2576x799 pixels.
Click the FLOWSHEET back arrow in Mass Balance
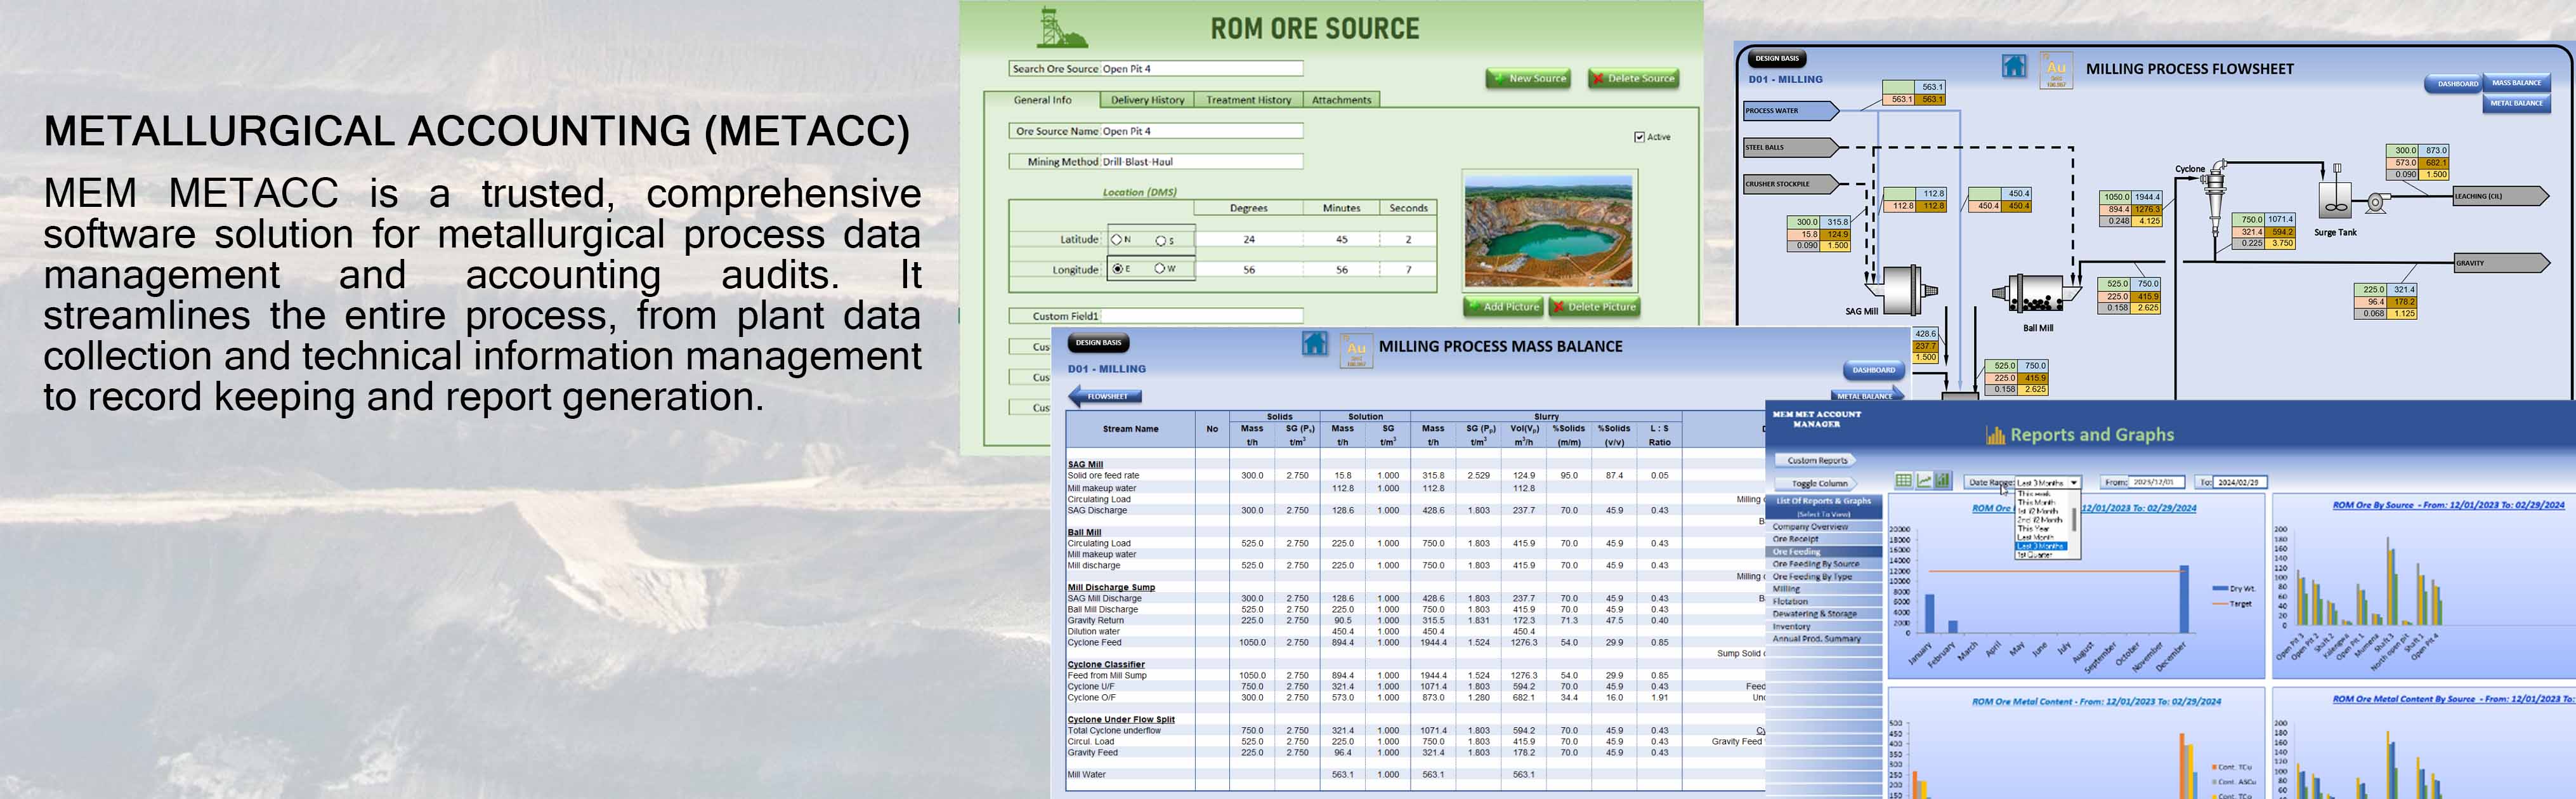pyautogui.click(x=1105, y=396)
